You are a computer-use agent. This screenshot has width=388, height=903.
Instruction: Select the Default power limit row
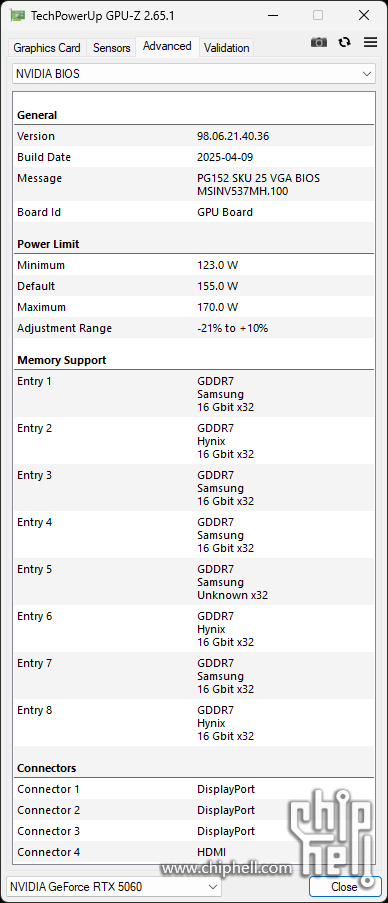click(x=194, y=286)
